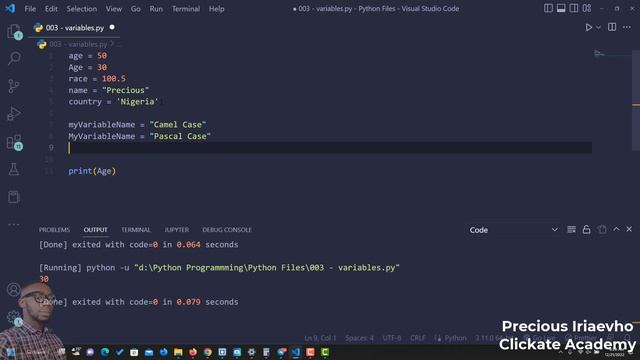Image resolution: width=640 pixels, height=360 pixels.
Task: Click the minimap code preview
Action: click(x=599, y=53)
